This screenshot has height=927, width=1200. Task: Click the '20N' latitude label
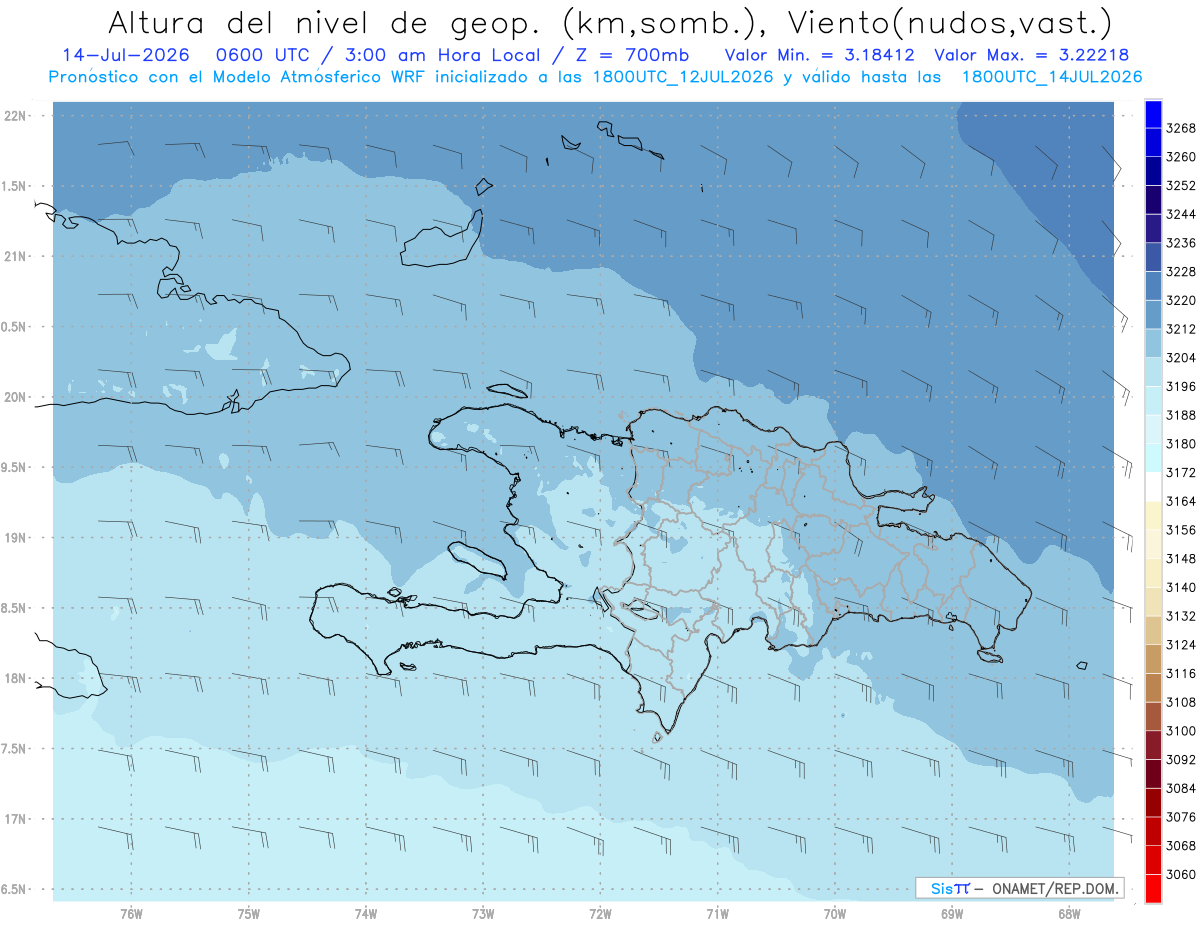(16, 397)
